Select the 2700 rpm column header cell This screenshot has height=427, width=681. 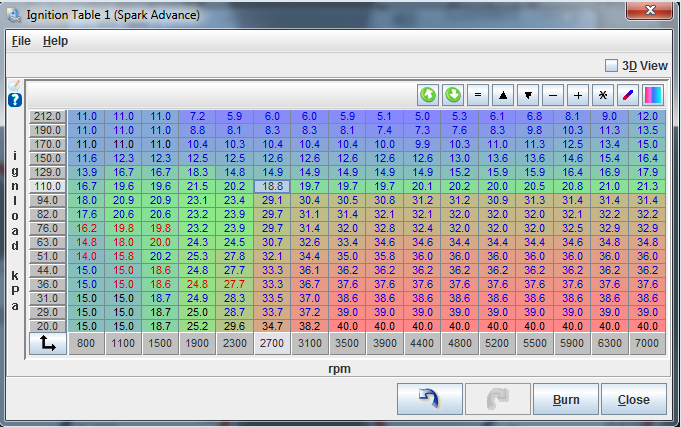click(271, 345)
